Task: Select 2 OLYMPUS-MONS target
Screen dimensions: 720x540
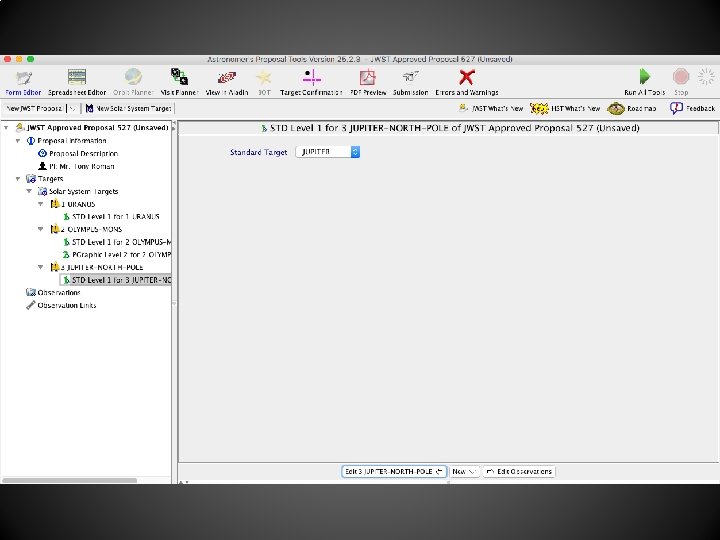Action: [x=86, y=229]
